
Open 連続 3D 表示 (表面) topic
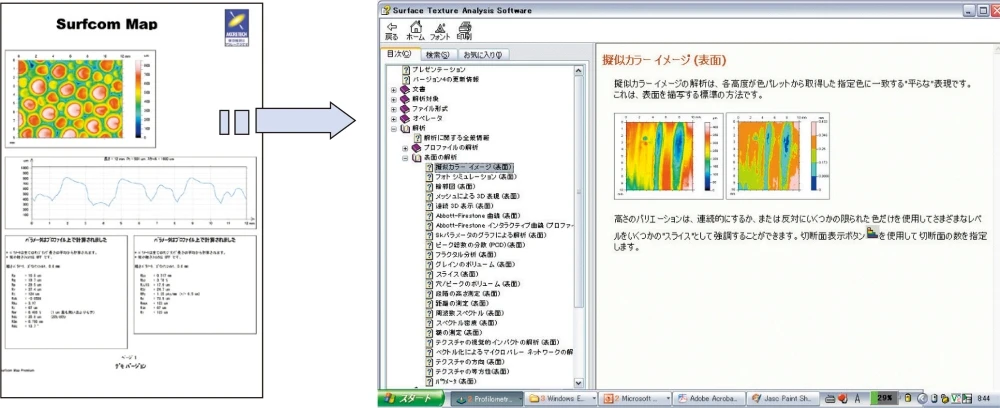click(466, 206)
